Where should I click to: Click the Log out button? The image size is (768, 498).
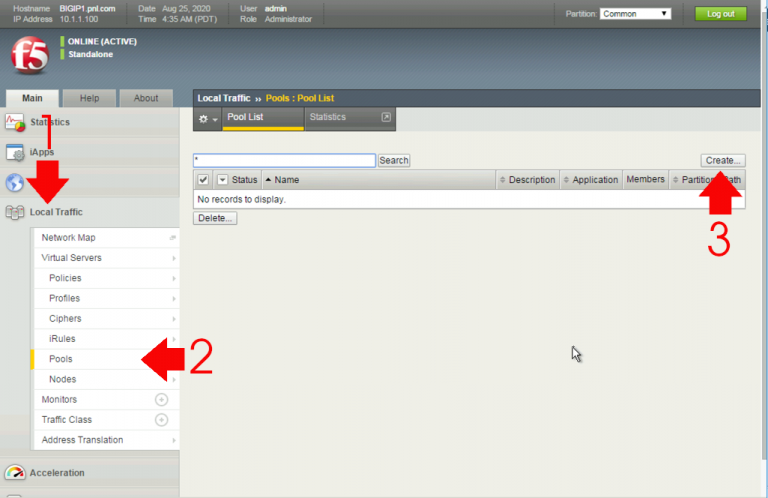[x=720, y=14]
